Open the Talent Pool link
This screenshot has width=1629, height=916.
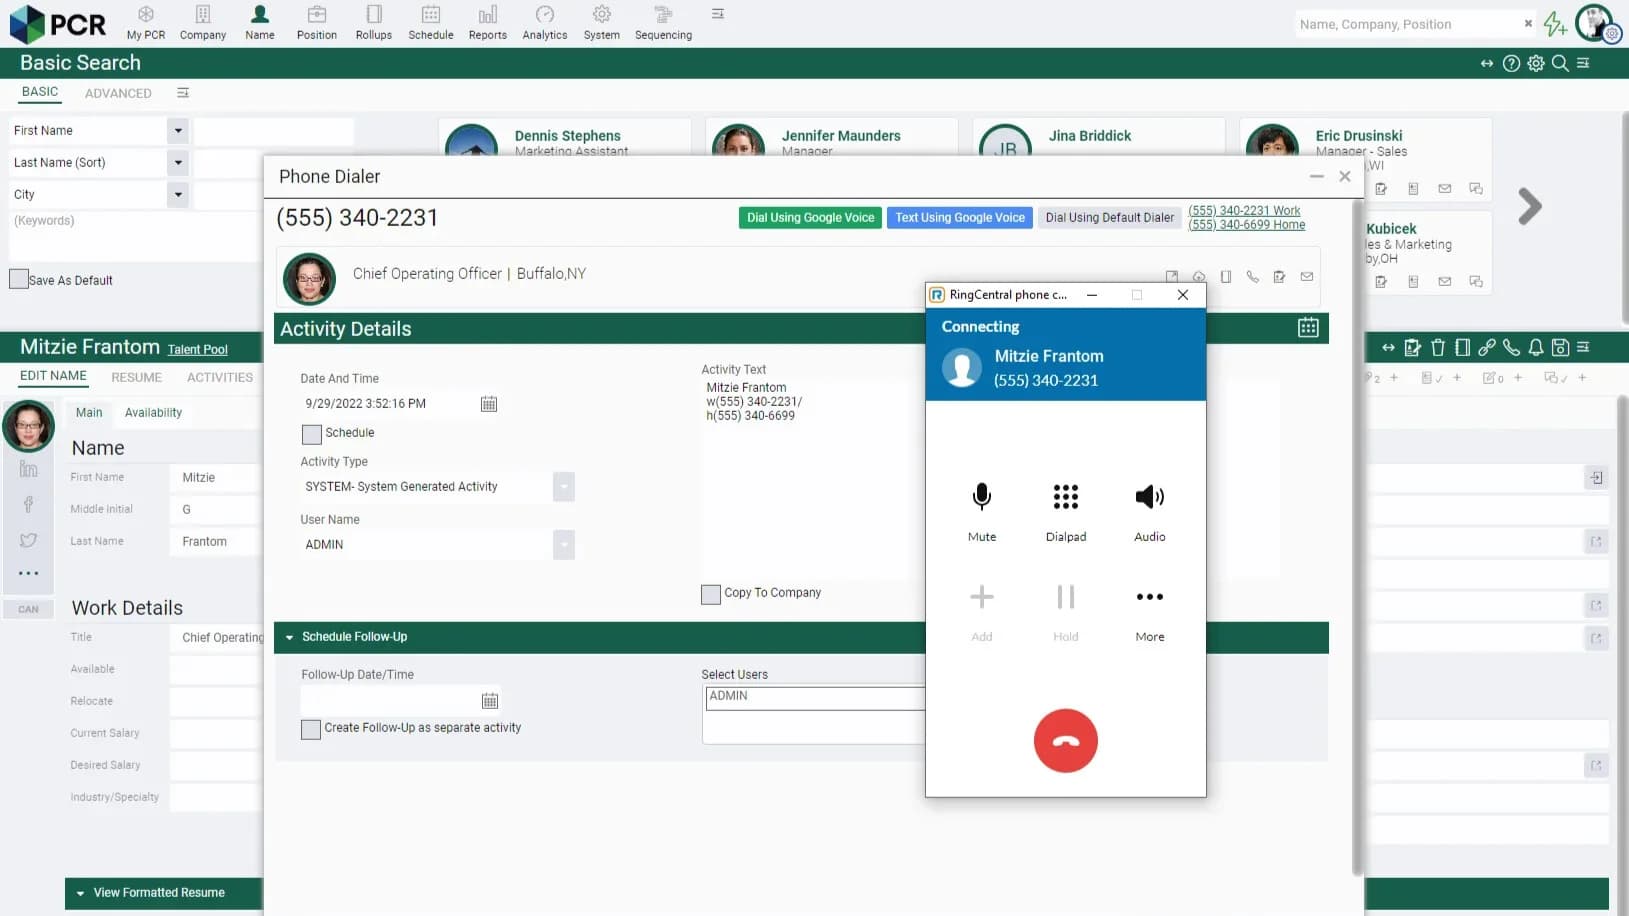click(197, 349)
